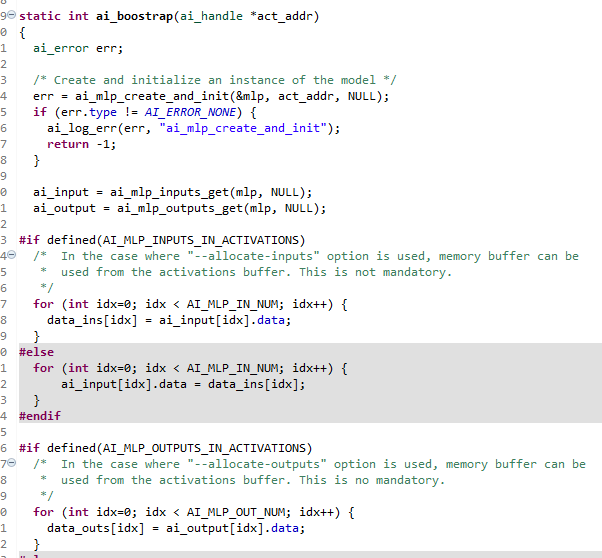Click the ai_handle parameter type
The image size is (602, 558).
212,17
